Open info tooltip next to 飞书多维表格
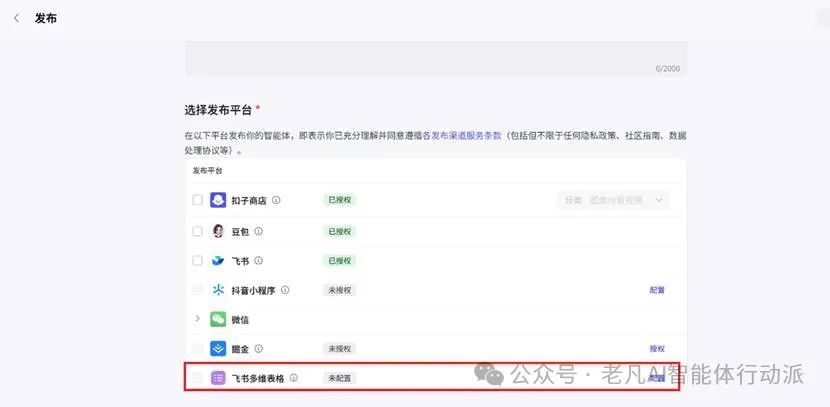The image size is (830, 407). [294, 378]
